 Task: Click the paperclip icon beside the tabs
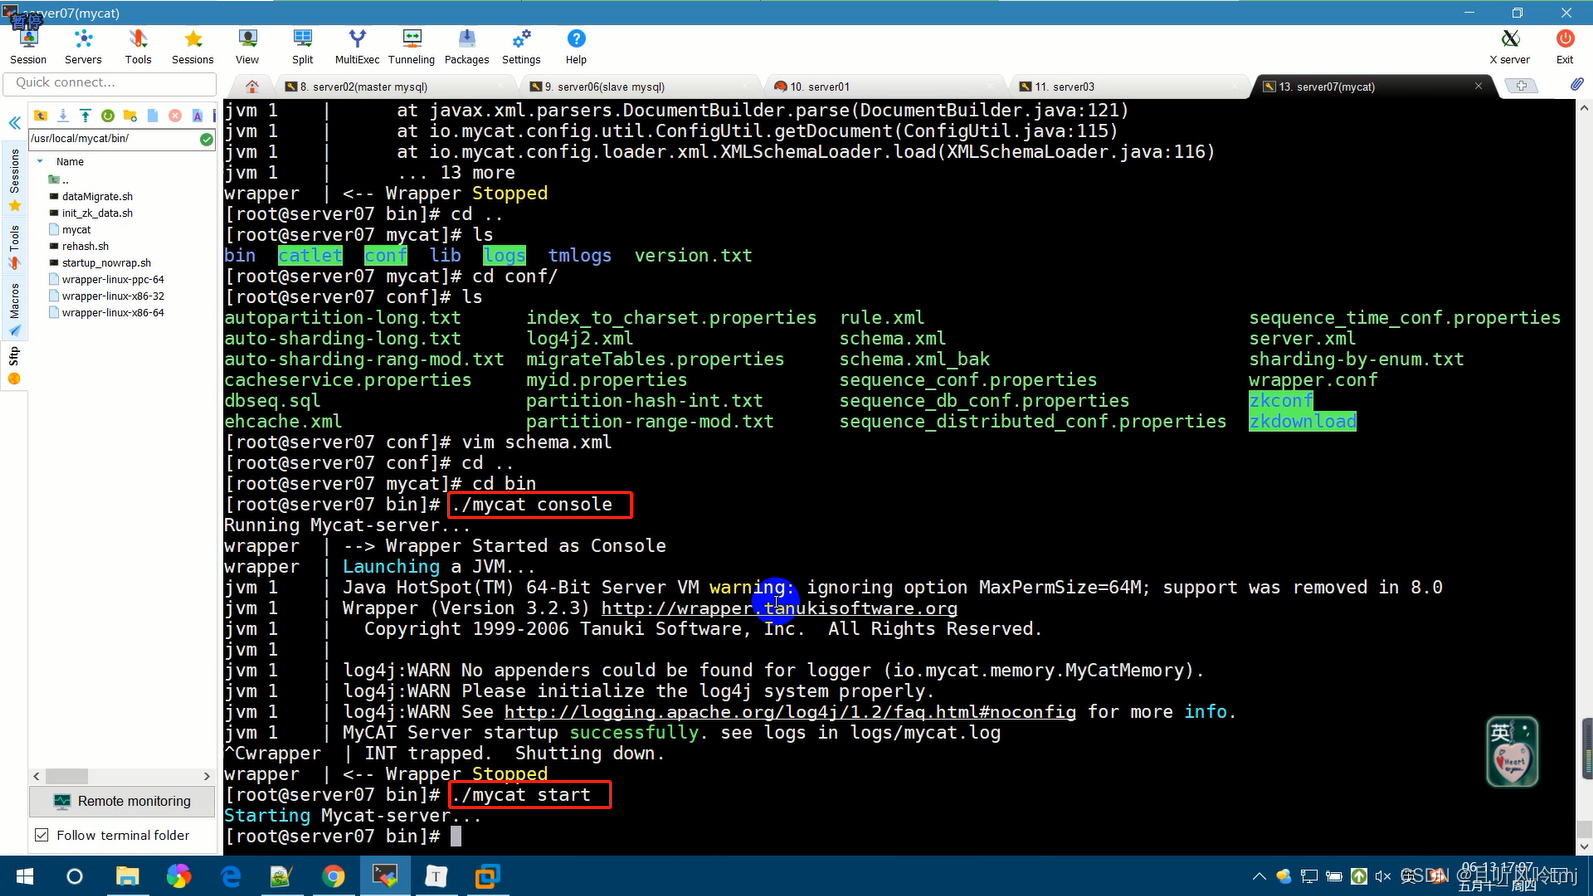pos(1577,85)
